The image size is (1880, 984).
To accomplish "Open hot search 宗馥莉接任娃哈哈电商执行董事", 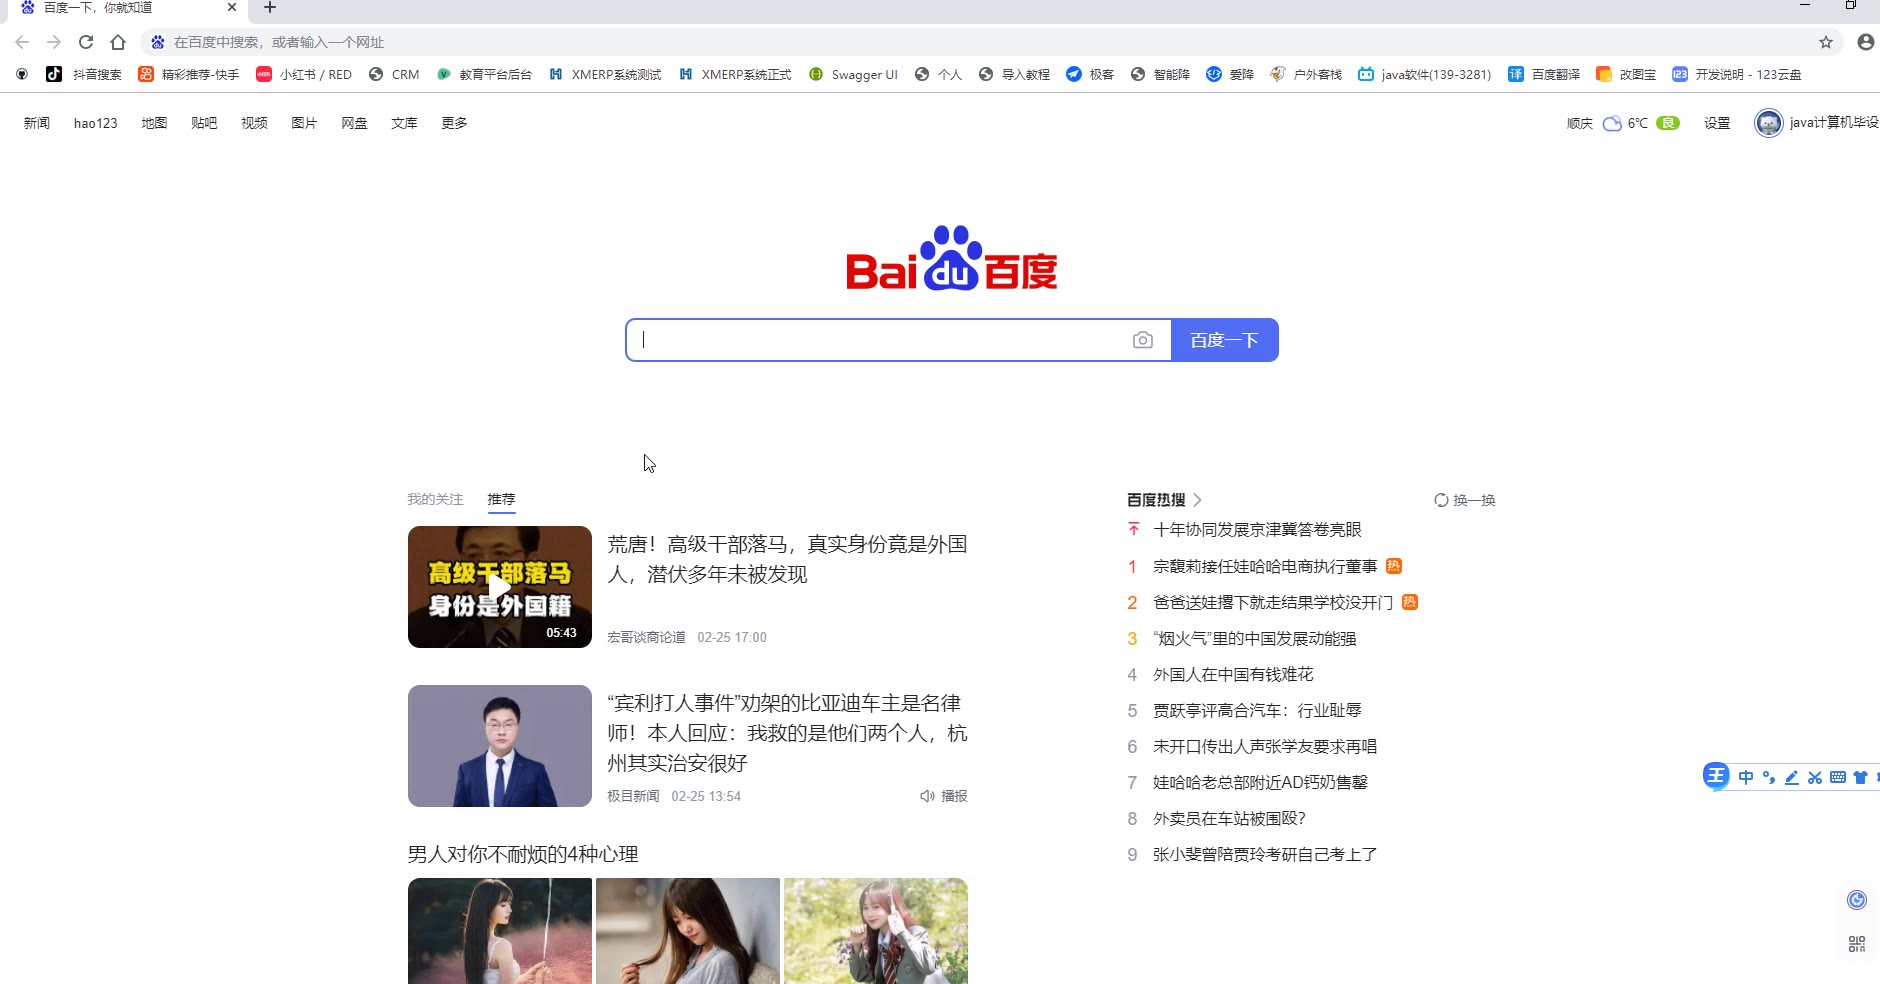I will 1265,566.
